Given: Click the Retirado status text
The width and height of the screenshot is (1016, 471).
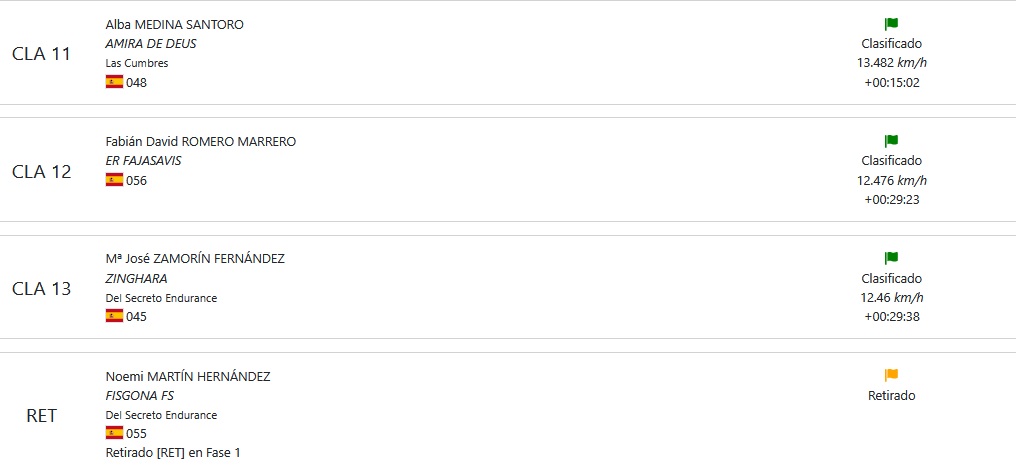Looking at the screenshot, I should 891,396.
